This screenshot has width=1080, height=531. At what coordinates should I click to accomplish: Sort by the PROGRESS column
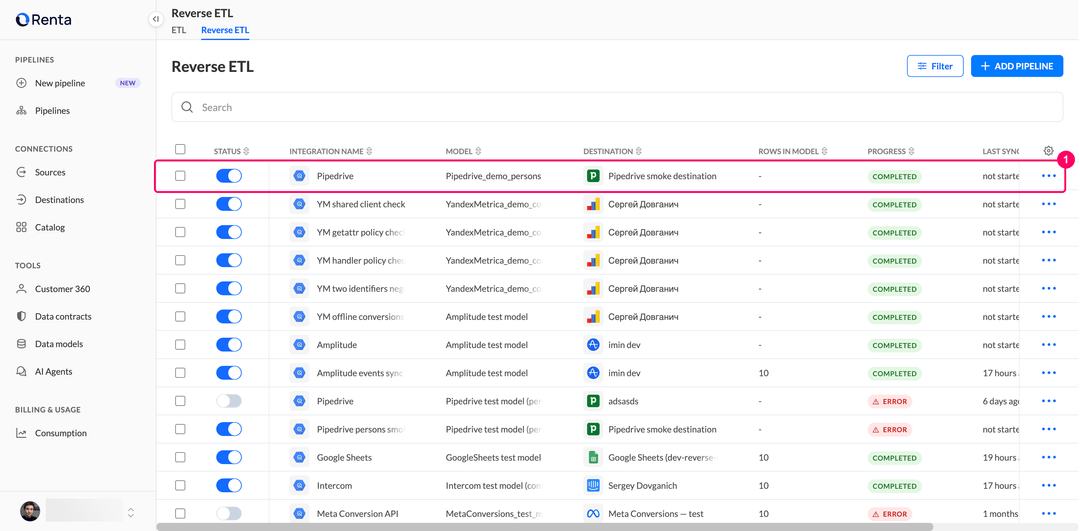click(891, 151)
